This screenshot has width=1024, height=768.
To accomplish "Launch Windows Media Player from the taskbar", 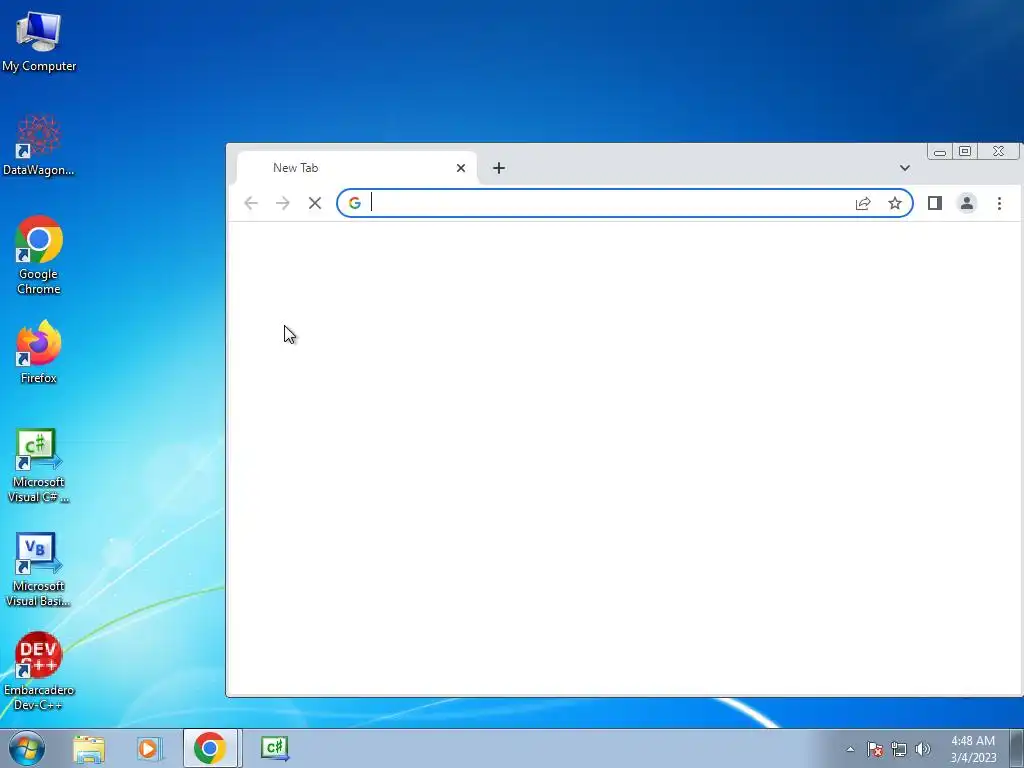I will click(149, 748).
